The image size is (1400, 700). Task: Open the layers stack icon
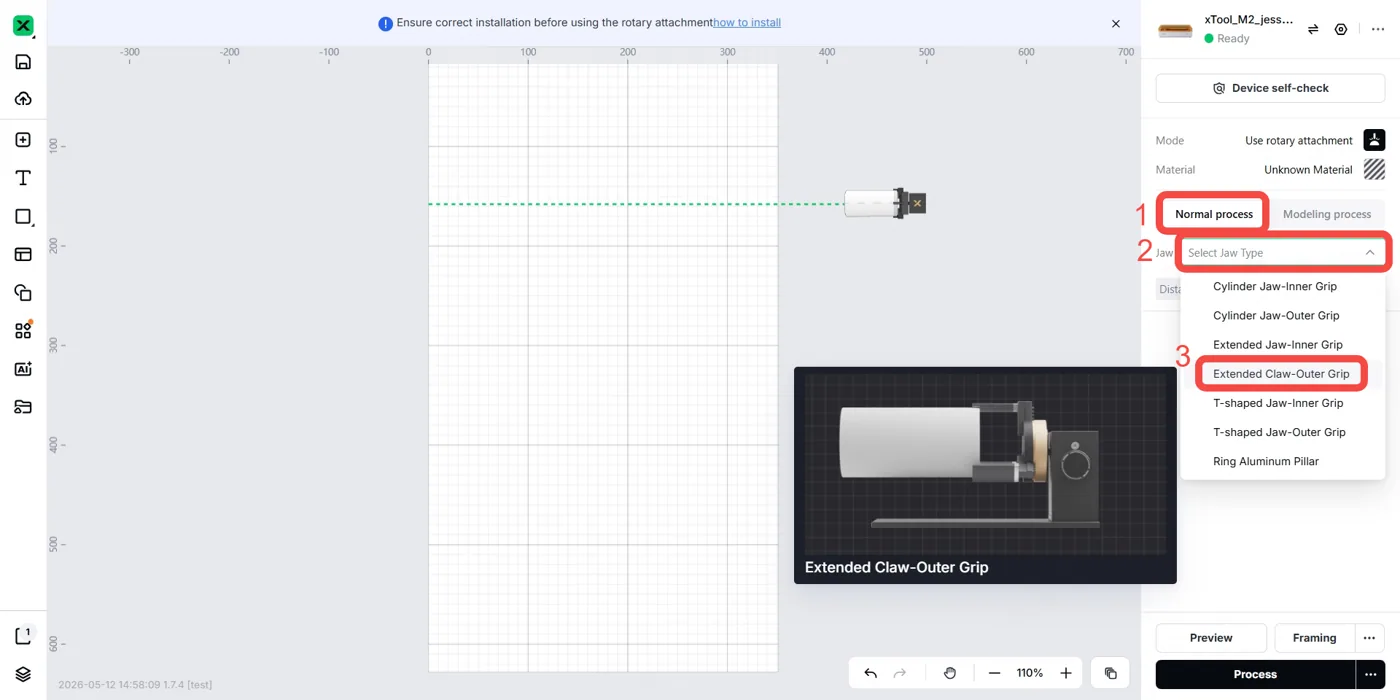click(x=23, y=674)
